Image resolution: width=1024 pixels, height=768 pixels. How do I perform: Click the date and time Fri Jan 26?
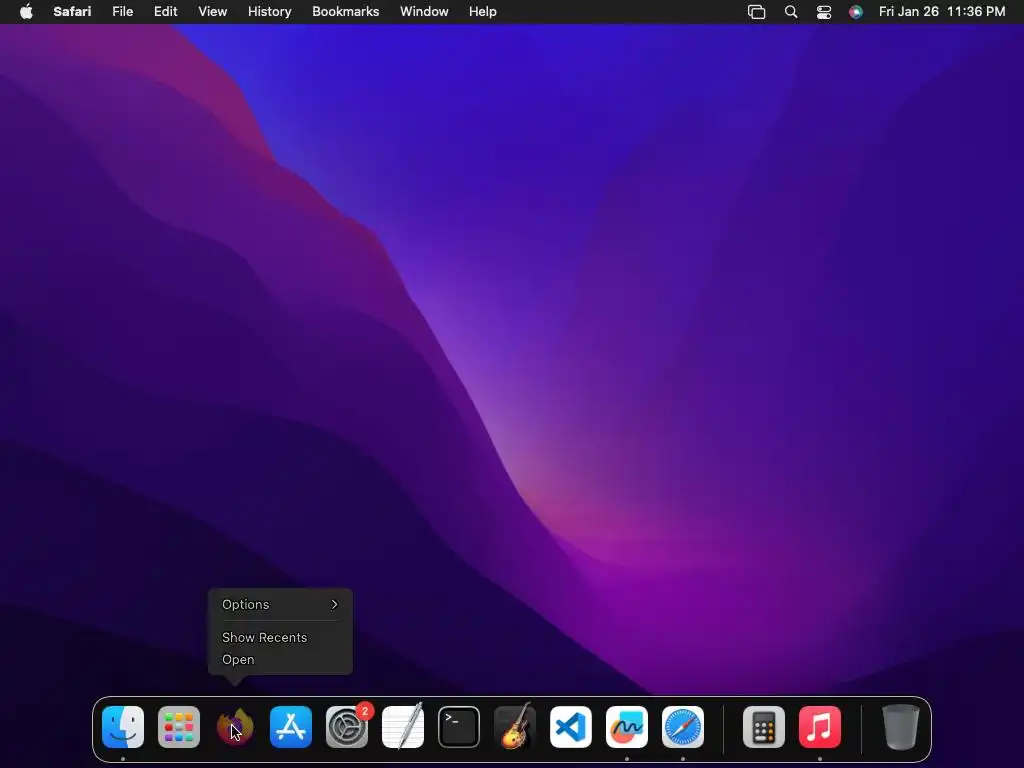click(942, 12)
